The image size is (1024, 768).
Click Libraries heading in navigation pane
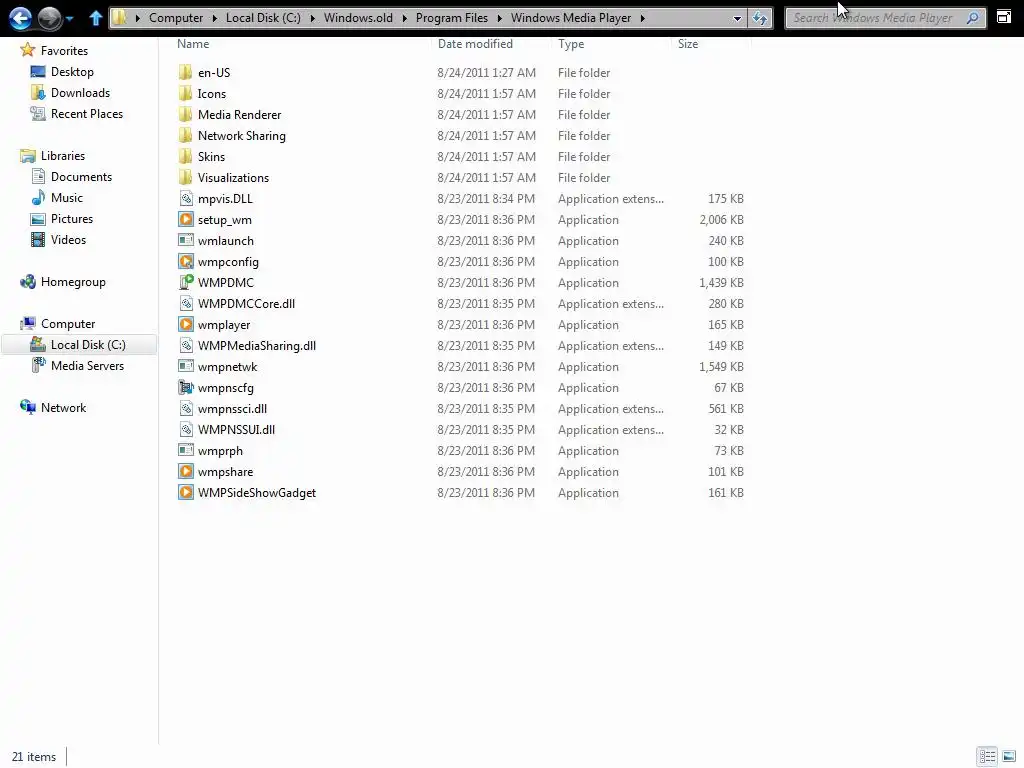click(63, 155)
